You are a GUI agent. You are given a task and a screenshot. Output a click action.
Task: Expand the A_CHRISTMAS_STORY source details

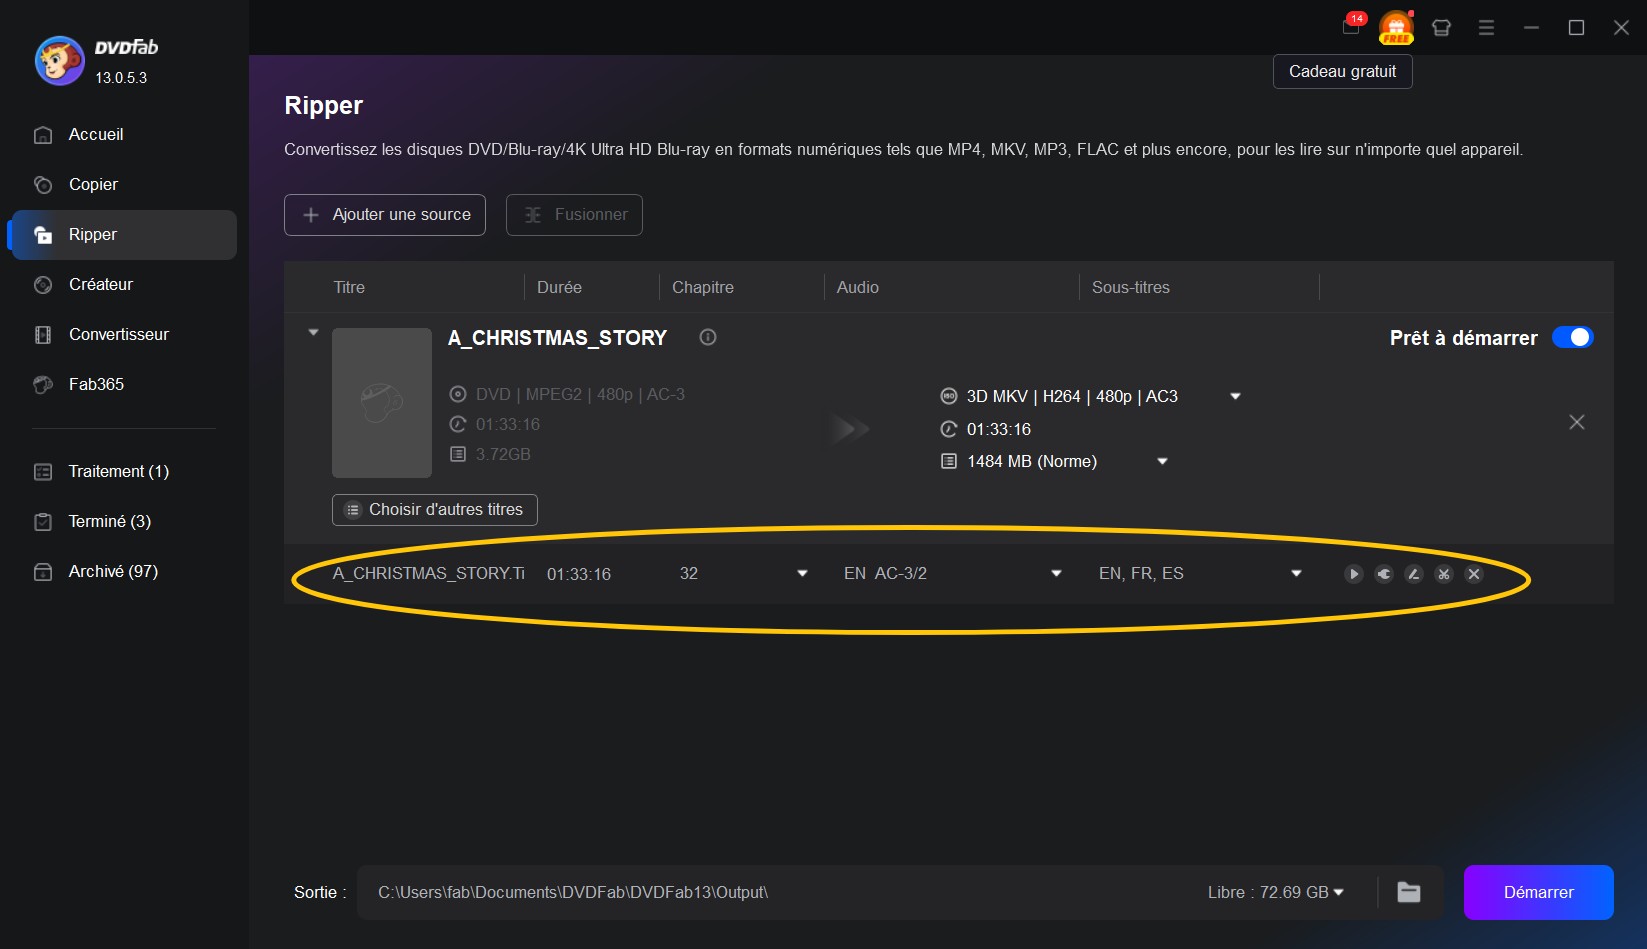(313, 332)
